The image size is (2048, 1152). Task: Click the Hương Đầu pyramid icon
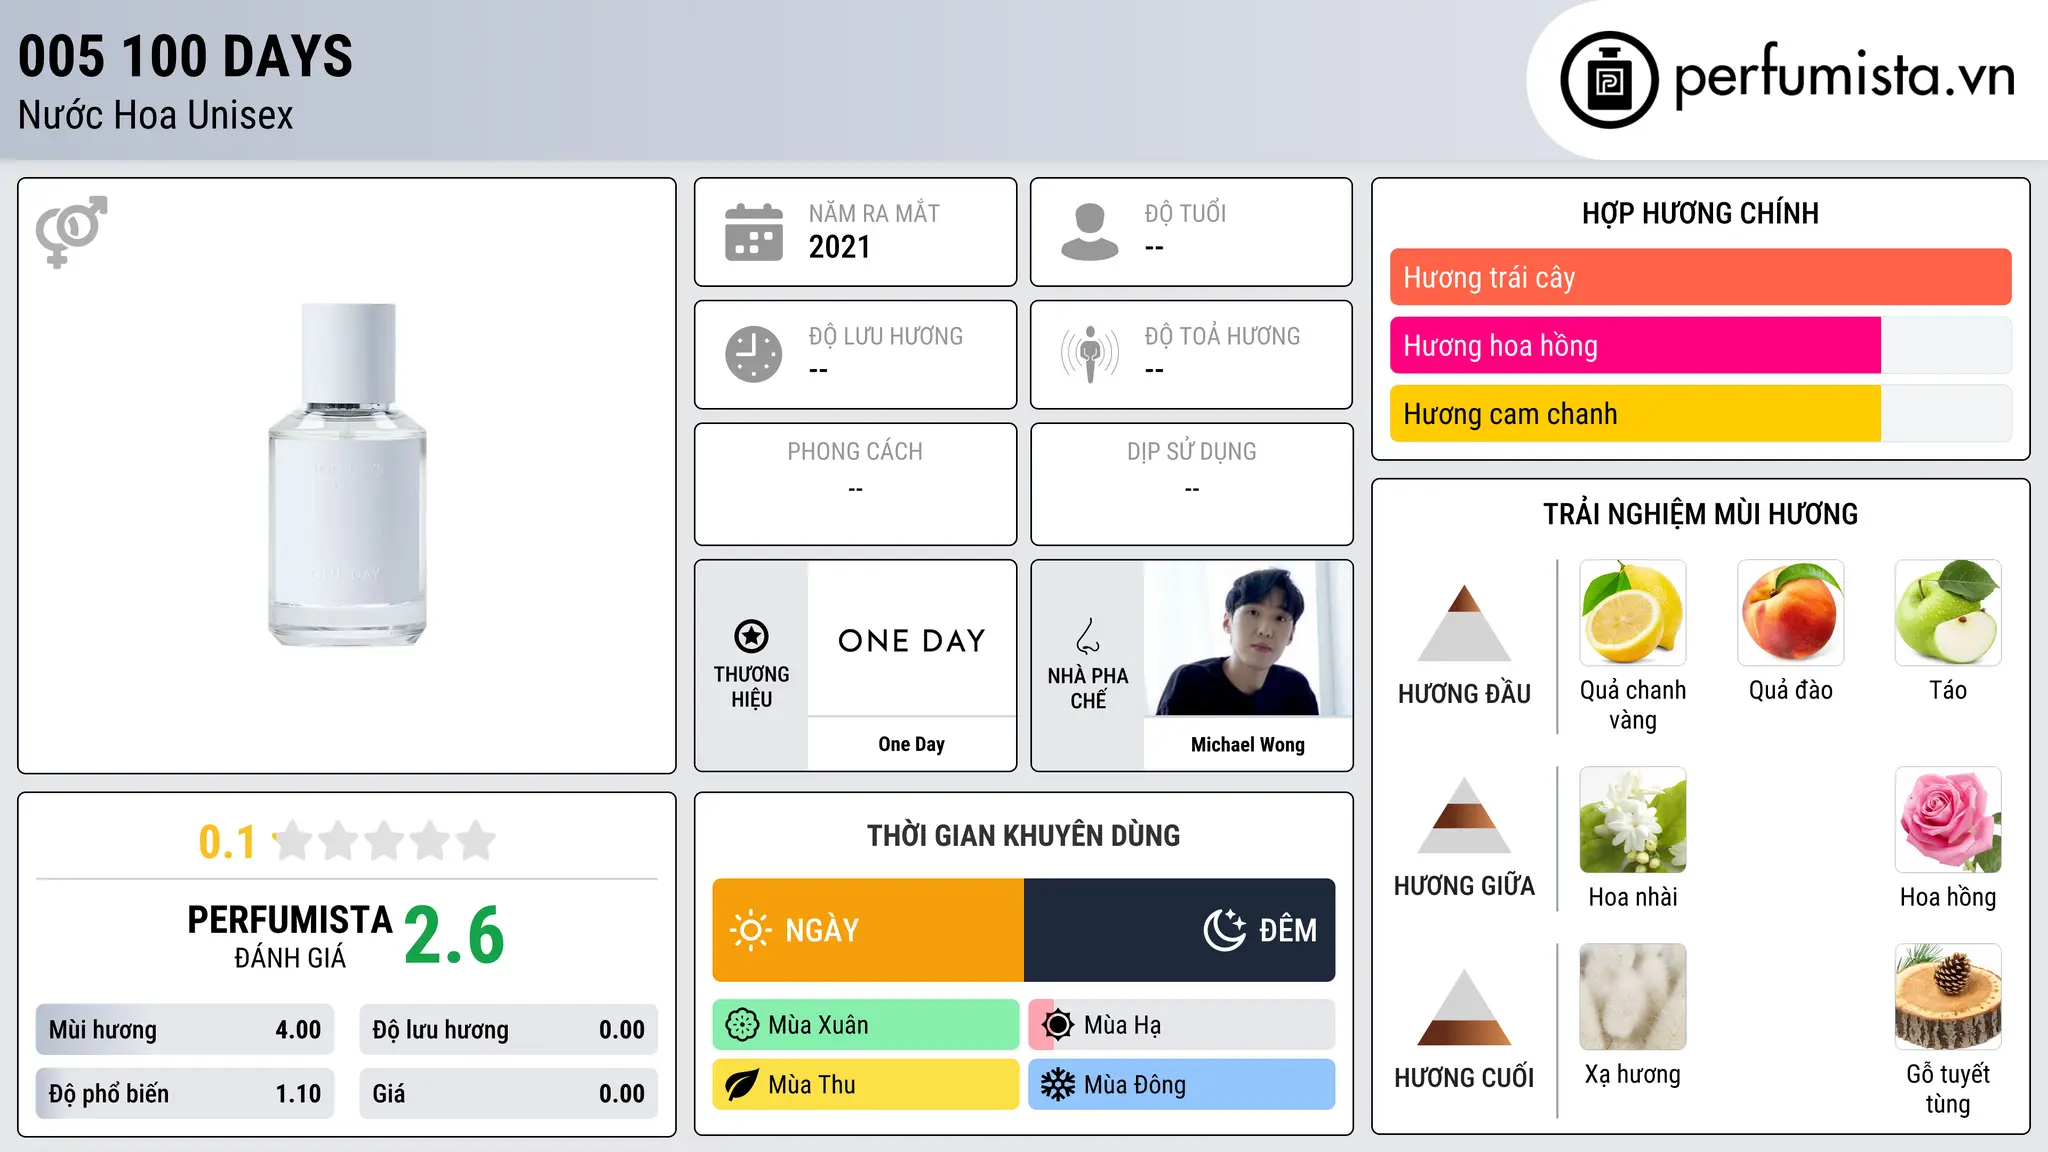[x=1464, y=623]
